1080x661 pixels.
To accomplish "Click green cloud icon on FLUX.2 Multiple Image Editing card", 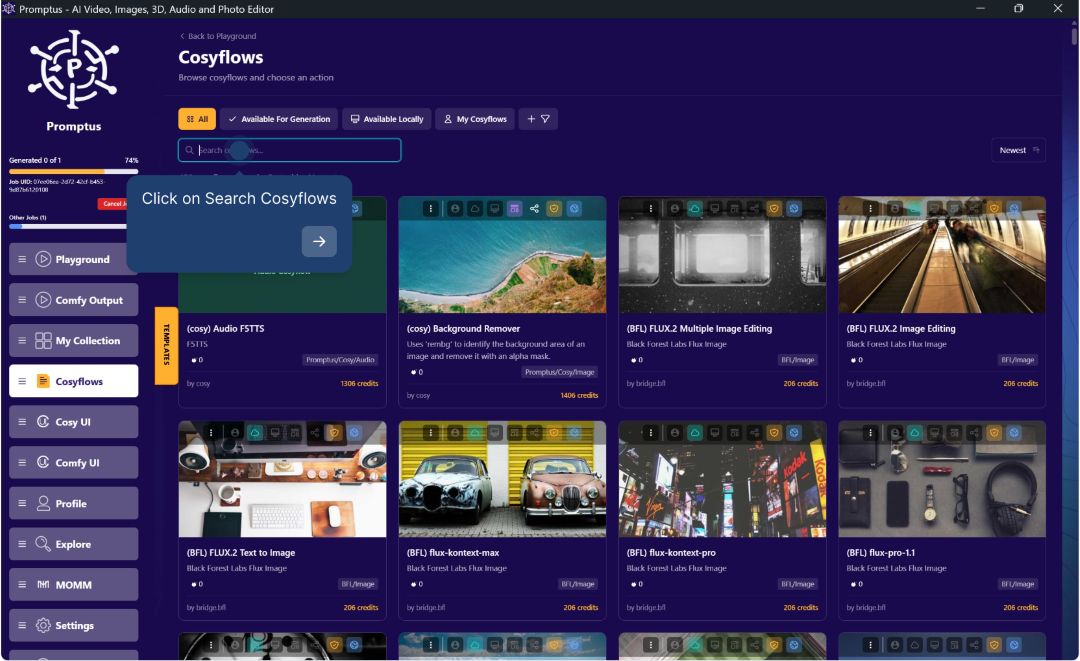I will 695,208.
